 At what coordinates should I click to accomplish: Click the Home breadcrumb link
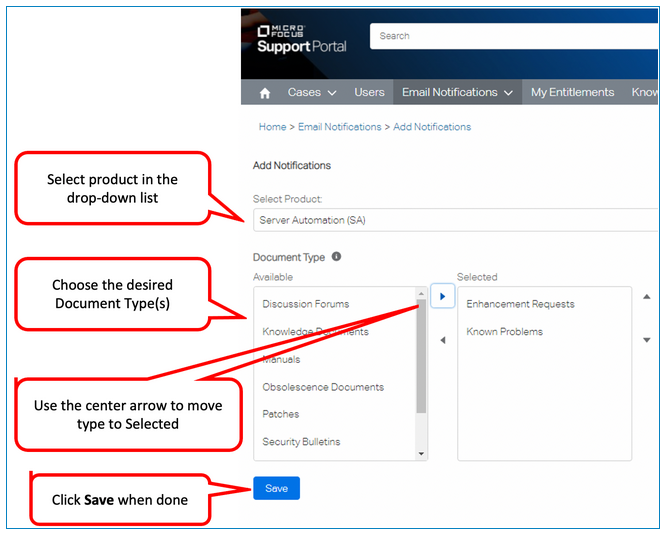pos(272,127)
